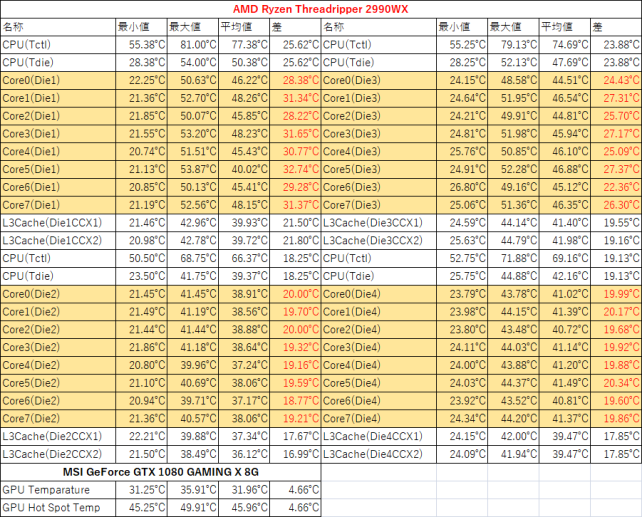Select the red 18.77°C difference cell

[296, 401]
